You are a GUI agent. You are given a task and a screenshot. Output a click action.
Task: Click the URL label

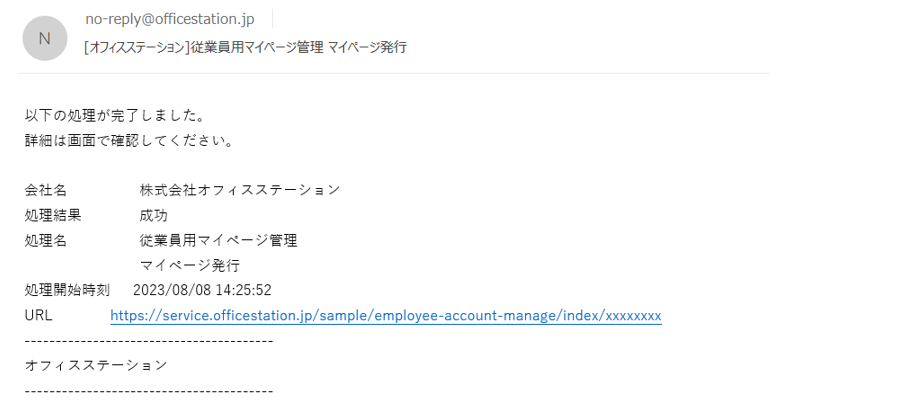coord(38,315)
